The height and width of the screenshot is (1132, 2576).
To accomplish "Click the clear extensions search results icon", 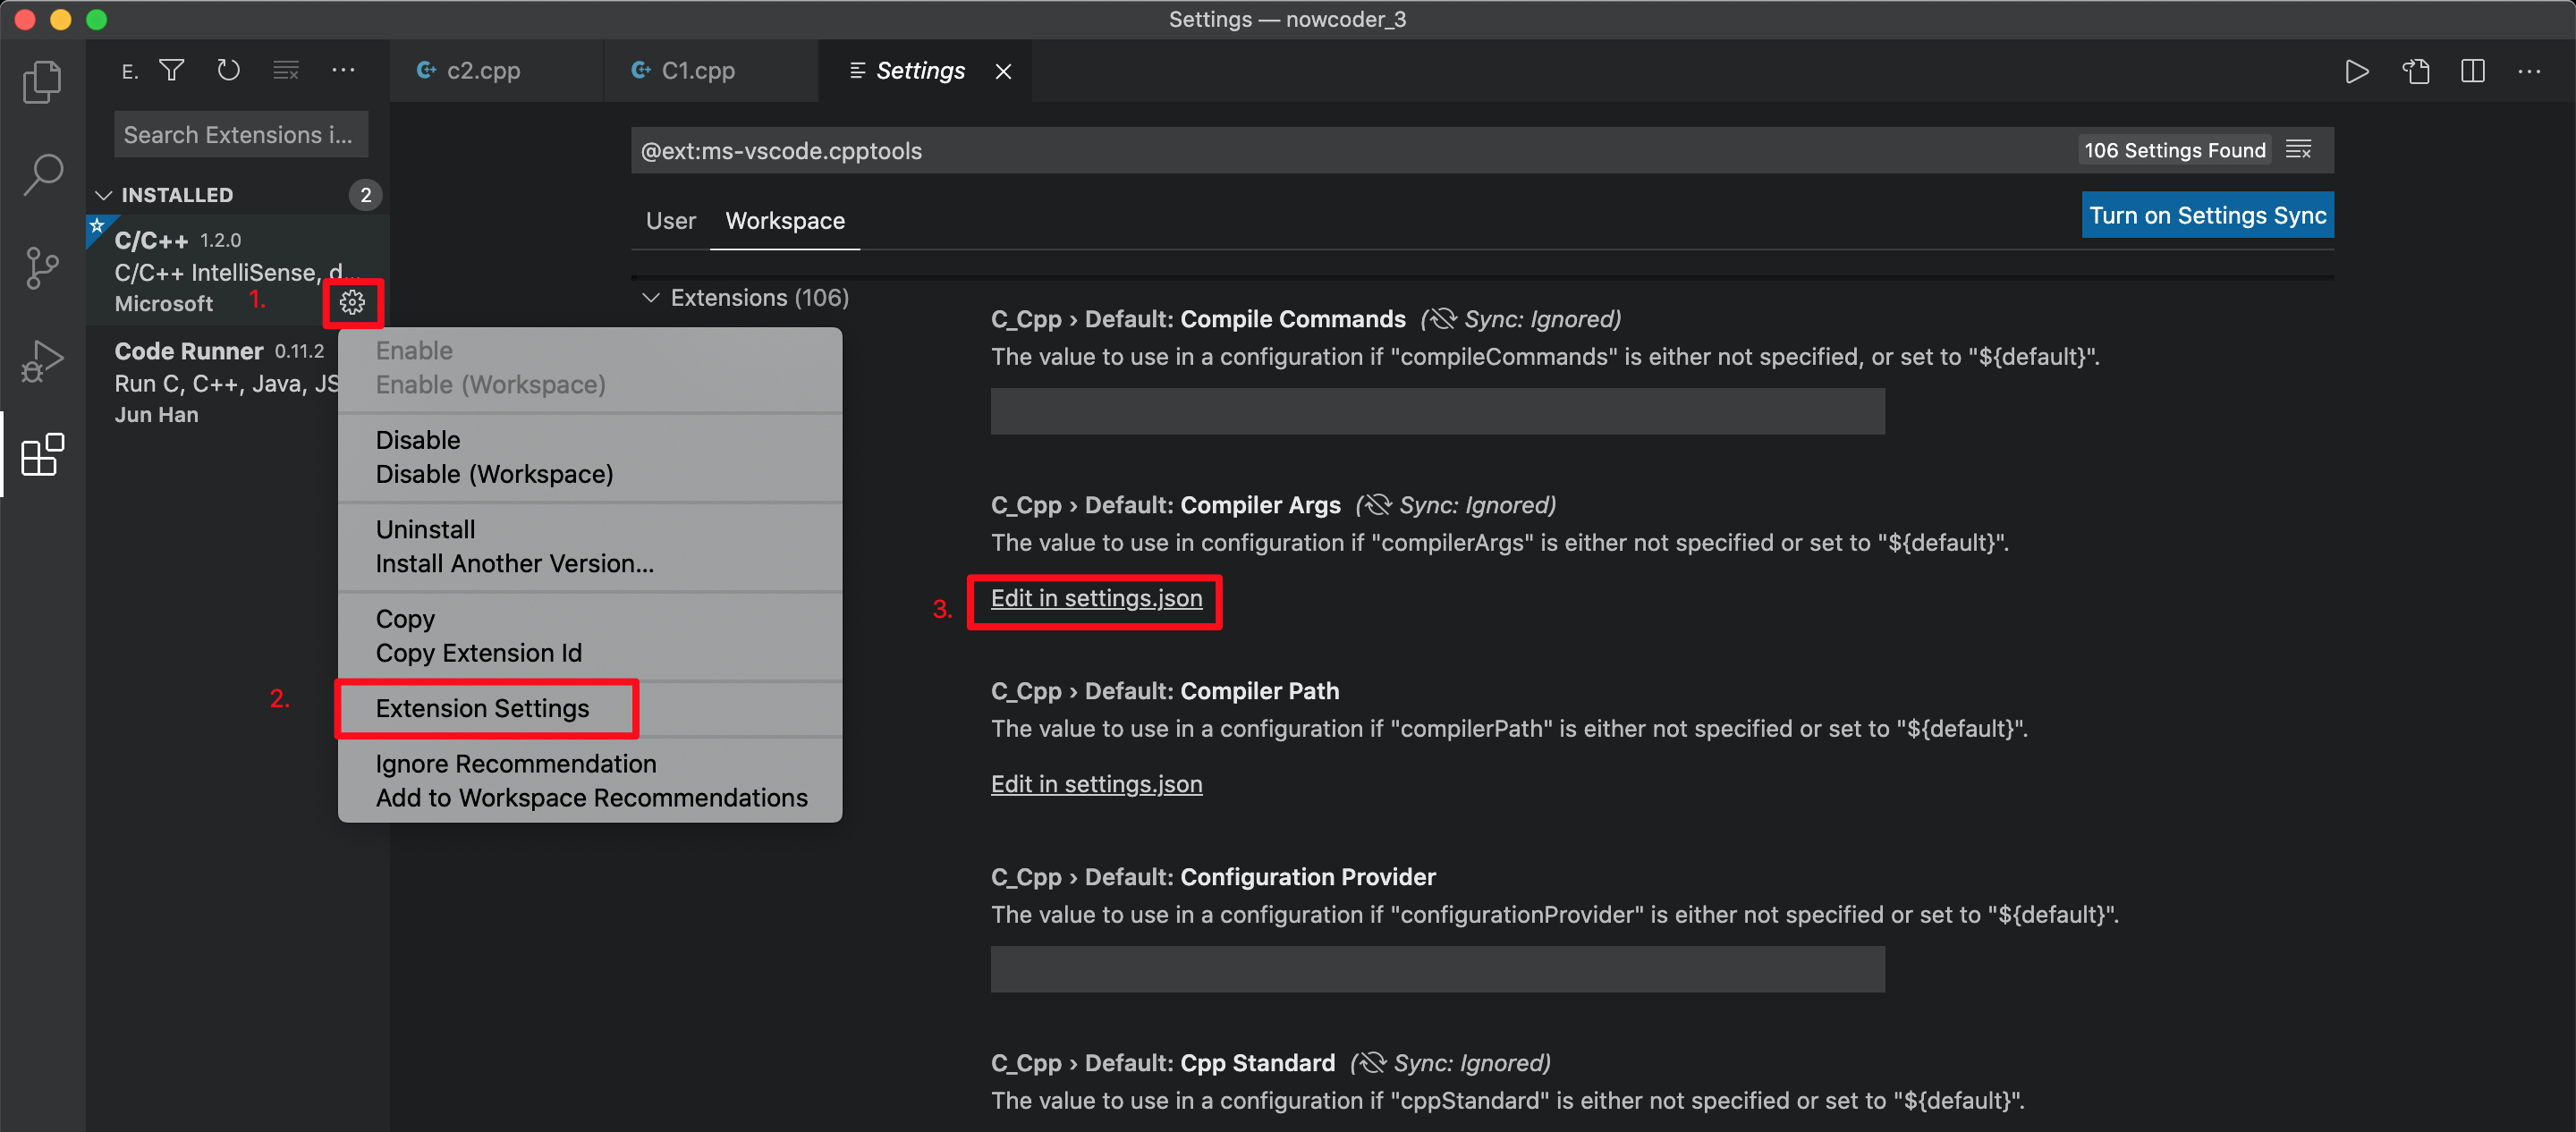I will (x=286, y=70).
